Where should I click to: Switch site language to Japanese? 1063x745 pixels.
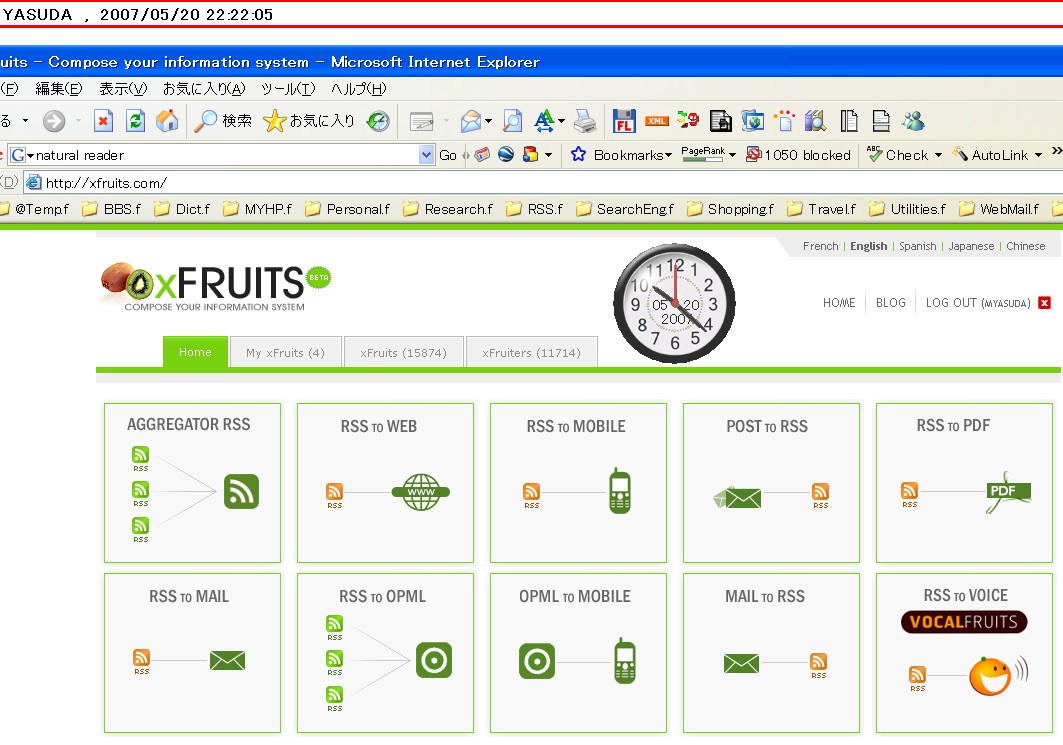(970, 246)
